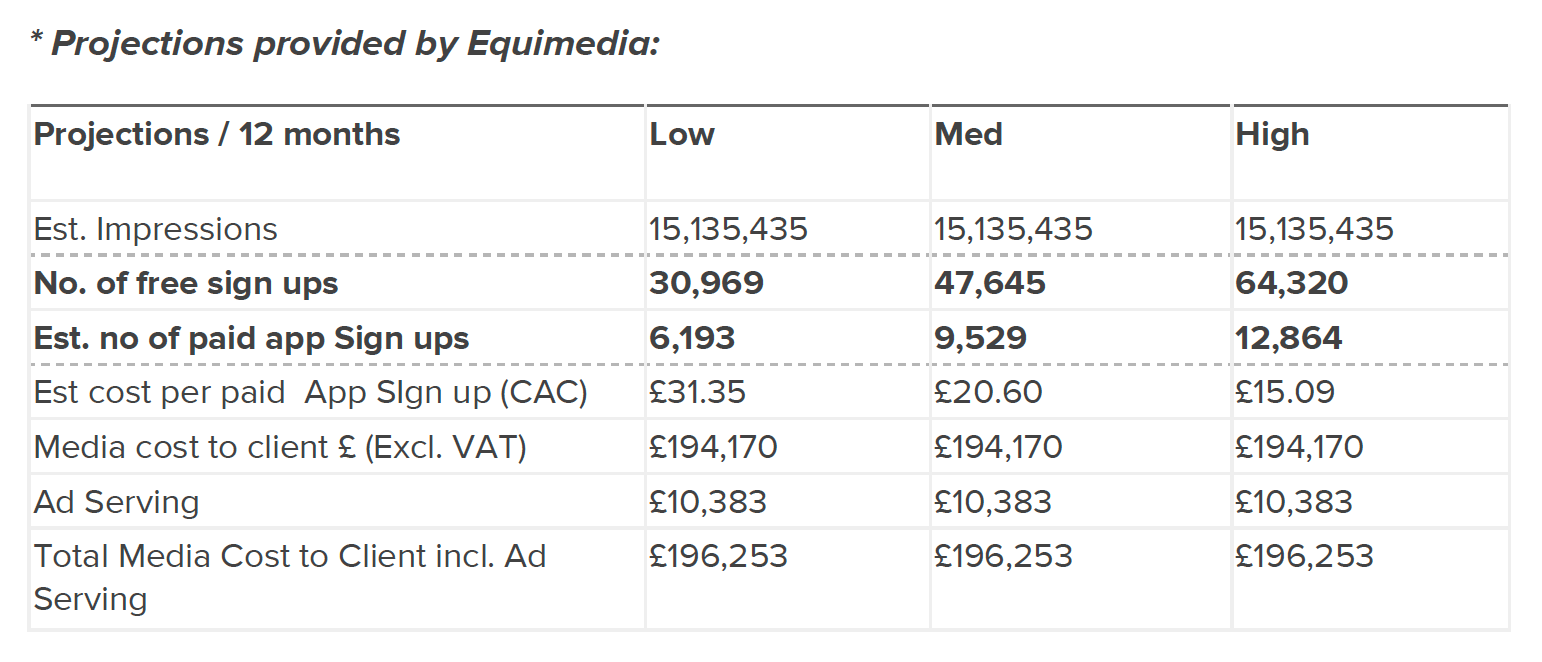This screenshot has height=662, width=1542.
Task: Click free sign ups Med value 47,645
Action: (990, 284)
